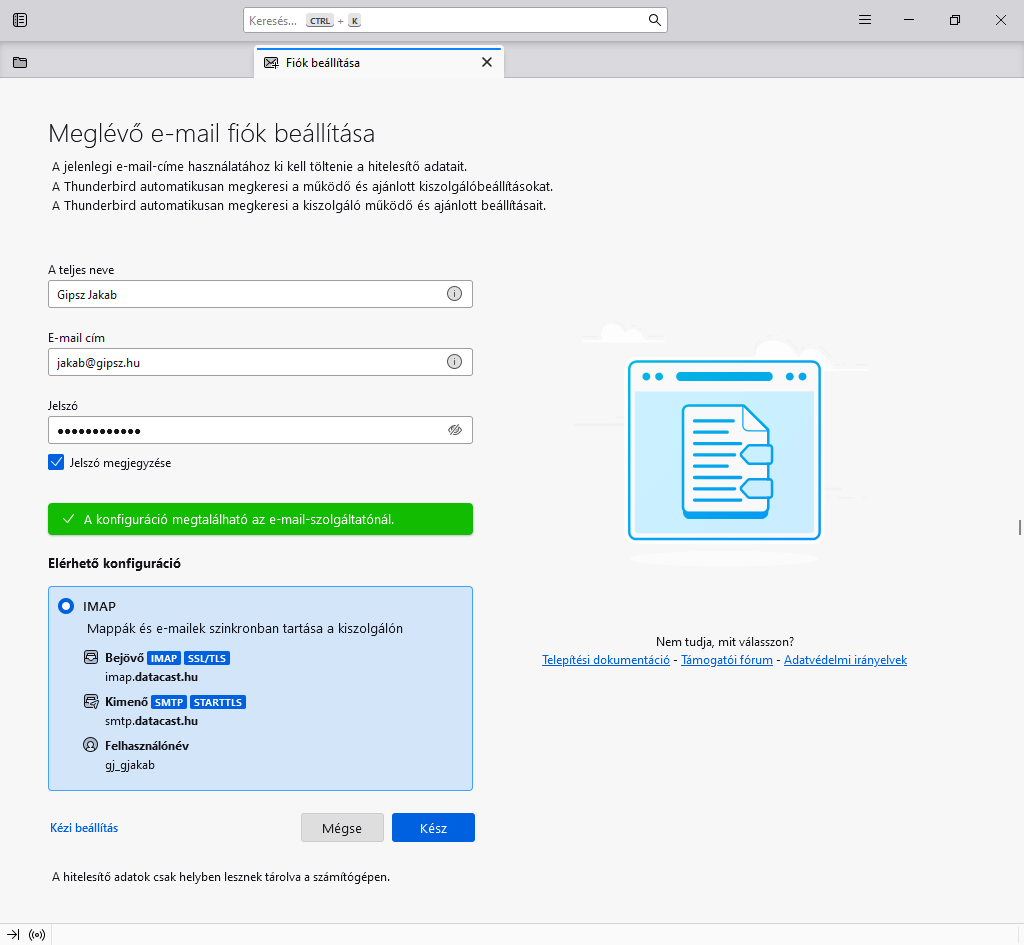Click Meglévő e-mail fiók beállítása heading
The image size is (1024, 945).
(212, 133)
